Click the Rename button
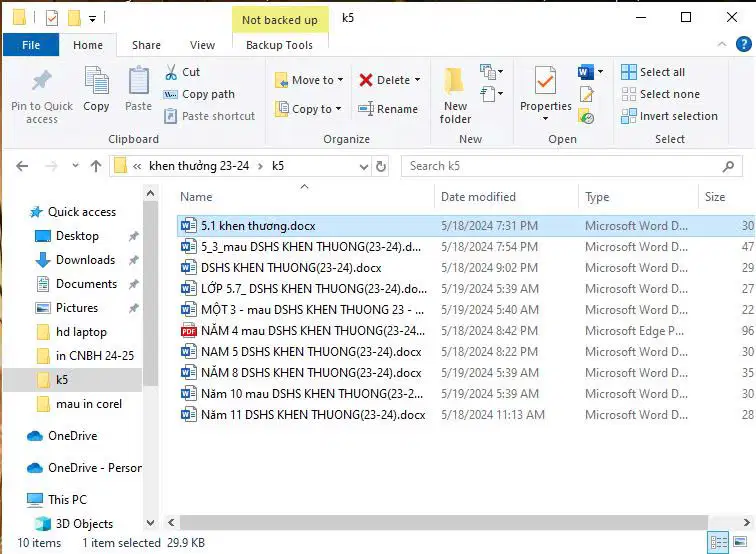This screenshot has width=756, height=554. pyautogui.click(x=388, y=109)
